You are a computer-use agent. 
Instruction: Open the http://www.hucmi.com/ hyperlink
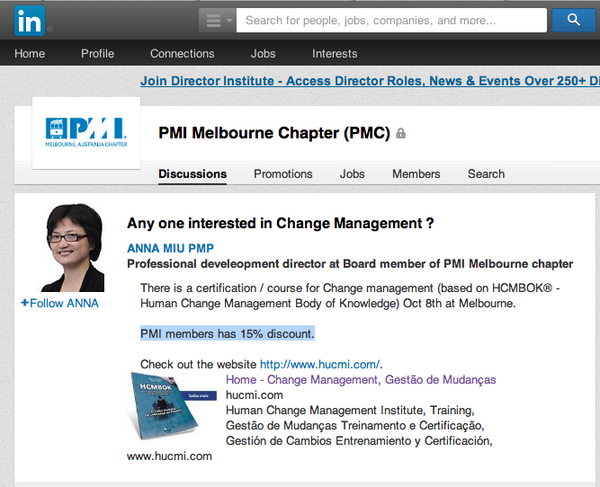point(320,364)
